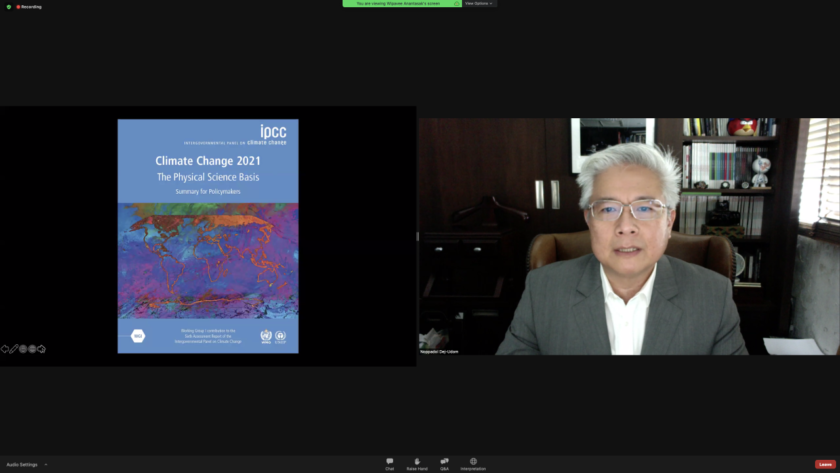Expand the Audio Settings caret
The width and height of the screenshot is (840, 473).
(x=46, y=464)
